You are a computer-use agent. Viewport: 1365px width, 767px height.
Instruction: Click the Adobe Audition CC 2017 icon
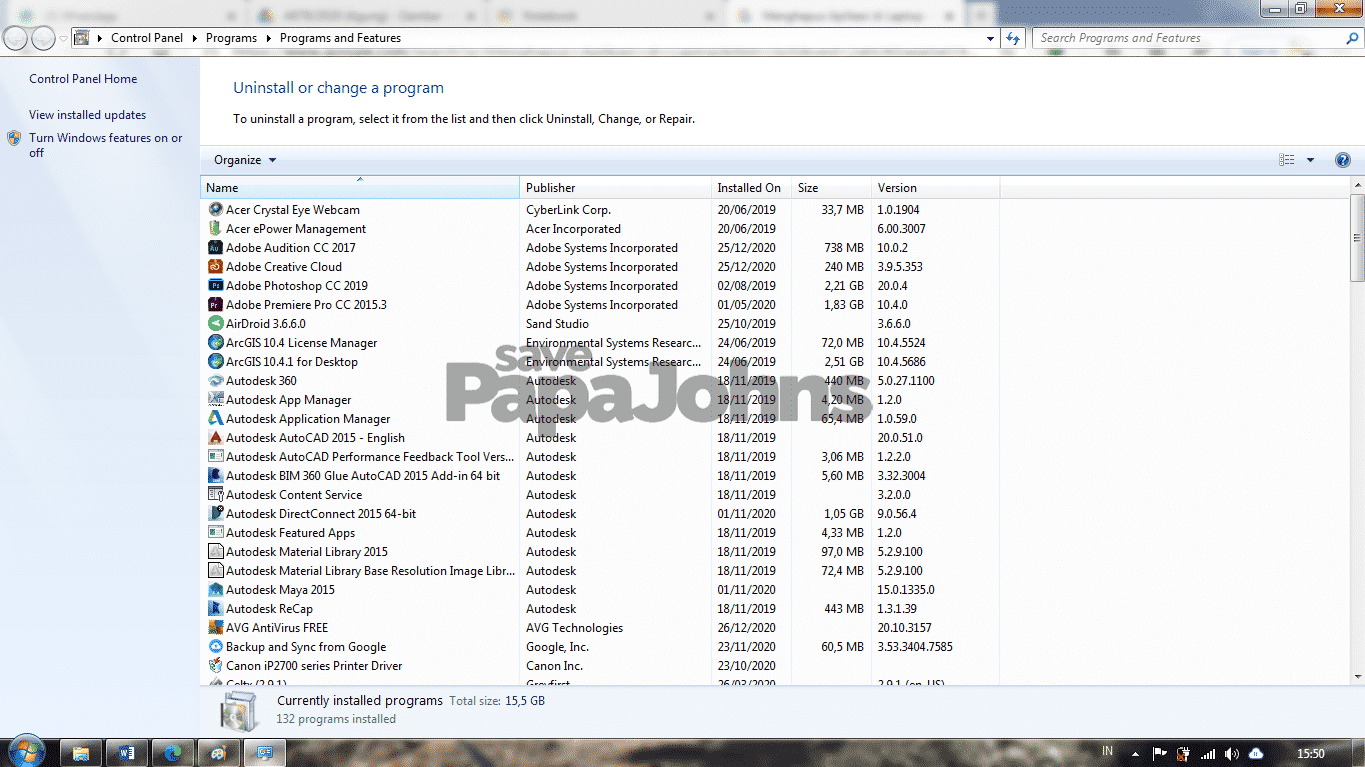215,248
